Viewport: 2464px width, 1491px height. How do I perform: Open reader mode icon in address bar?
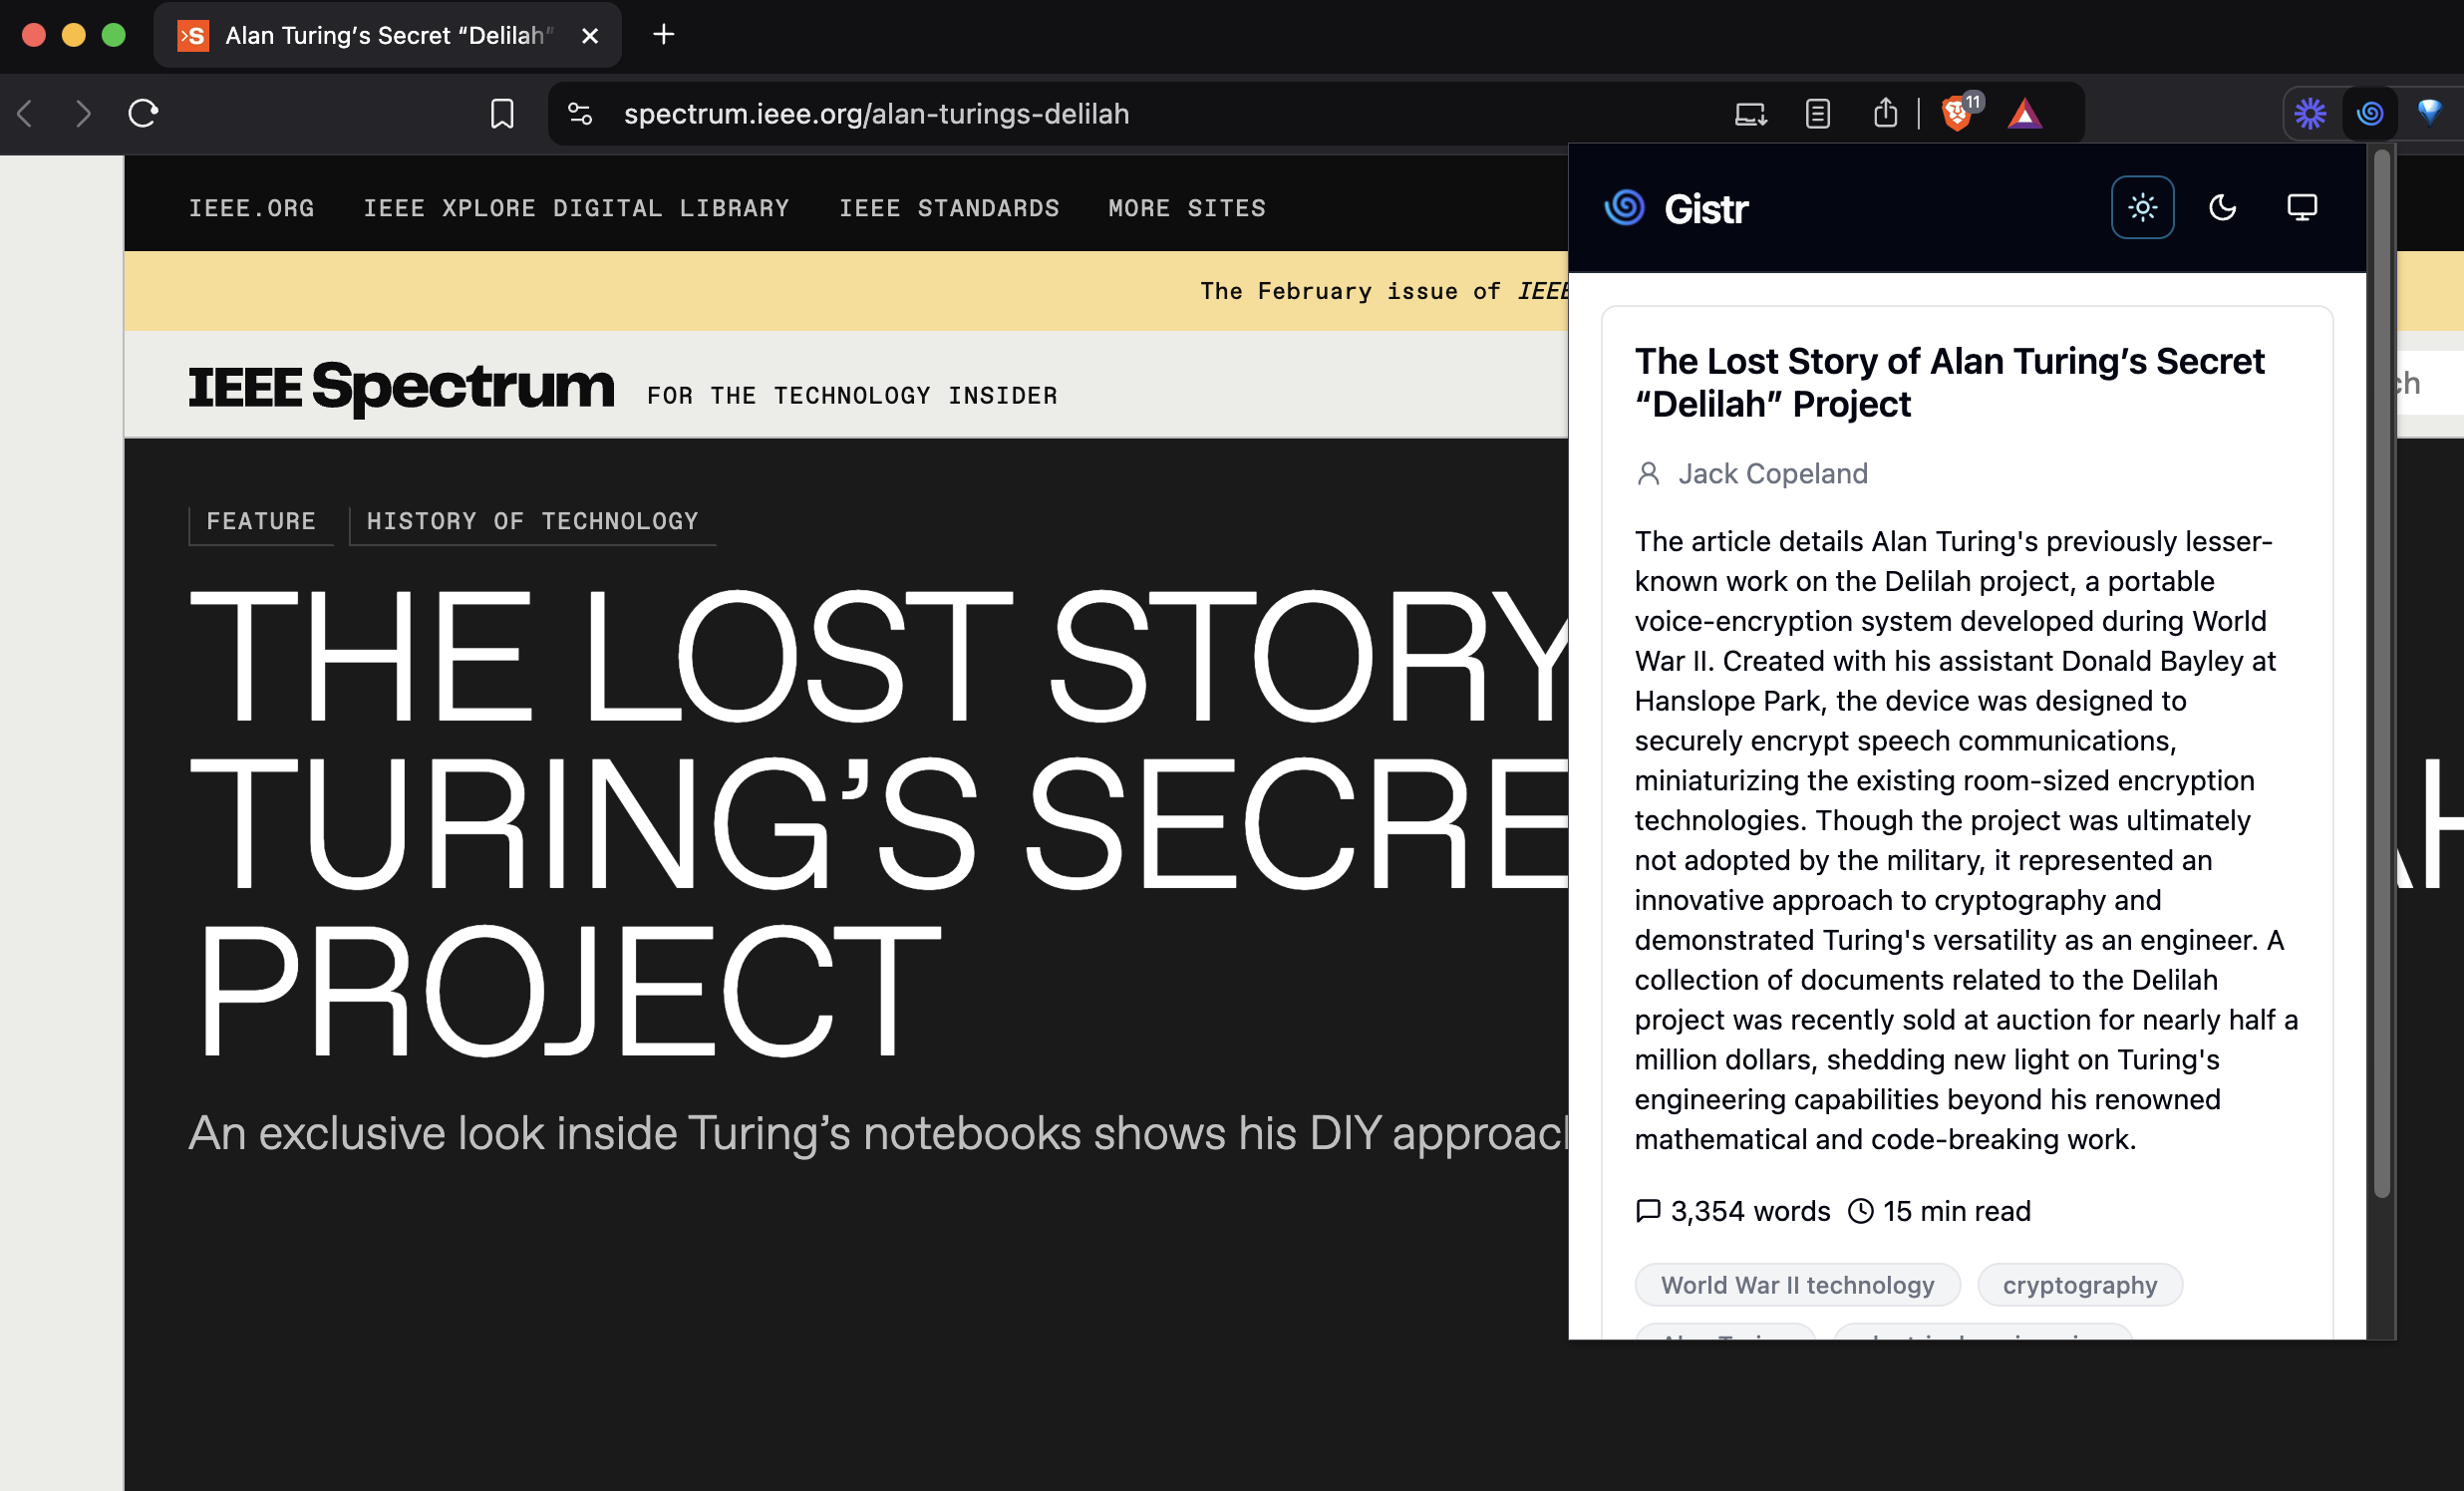click(x=1818, y=114)
